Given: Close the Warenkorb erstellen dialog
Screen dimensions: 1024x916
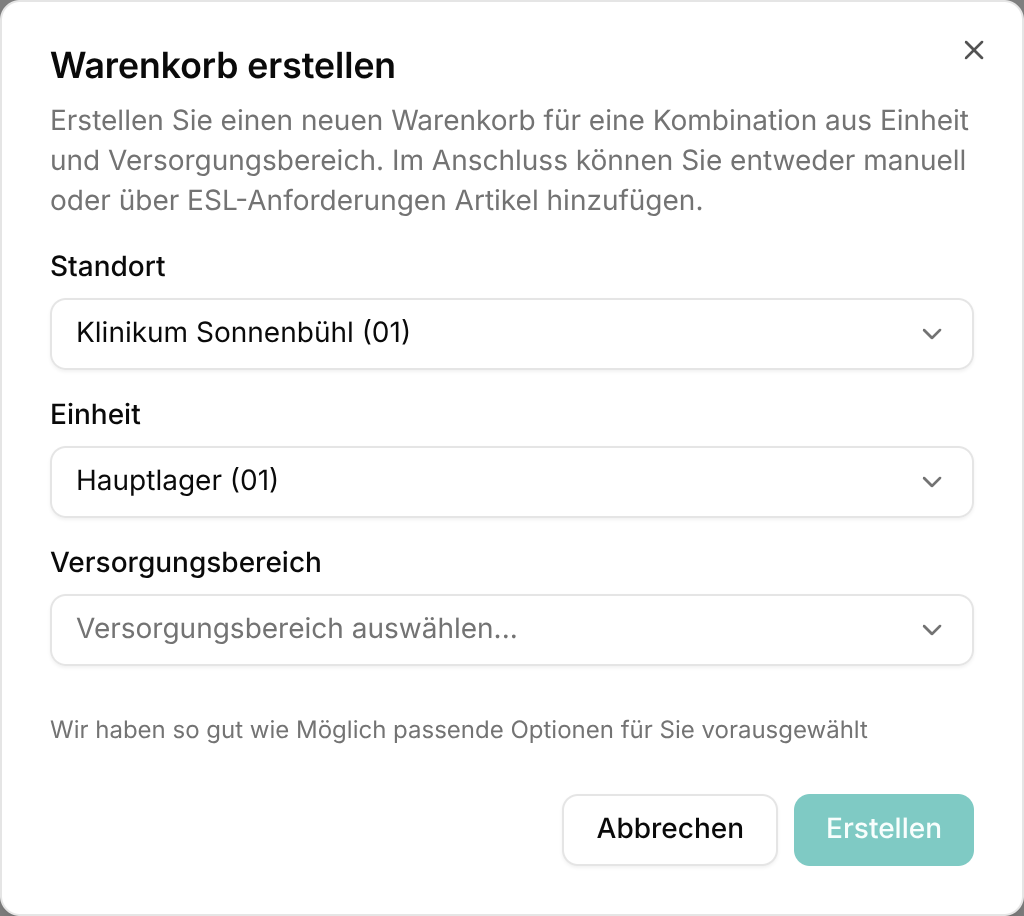Looking at the screenshot, I should coord(974,50).
